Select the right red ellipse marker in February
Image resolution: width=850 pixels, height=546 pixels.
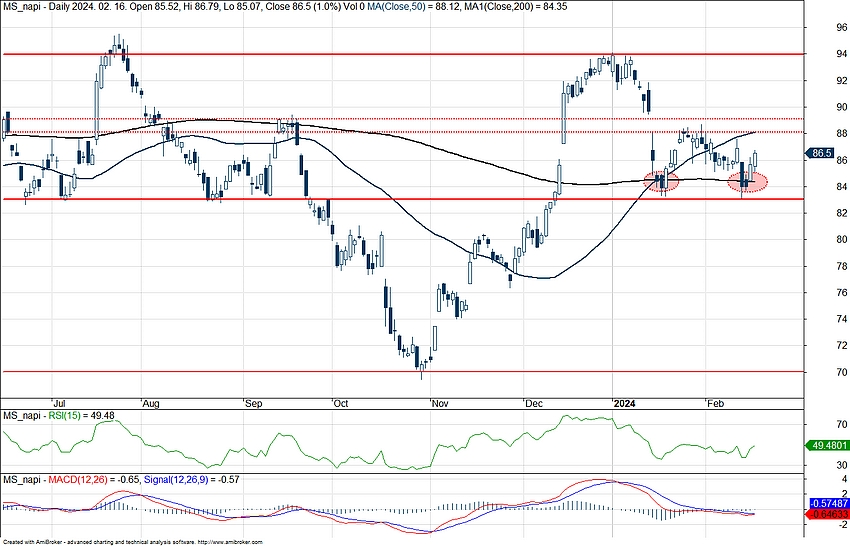tap(748, 181)
